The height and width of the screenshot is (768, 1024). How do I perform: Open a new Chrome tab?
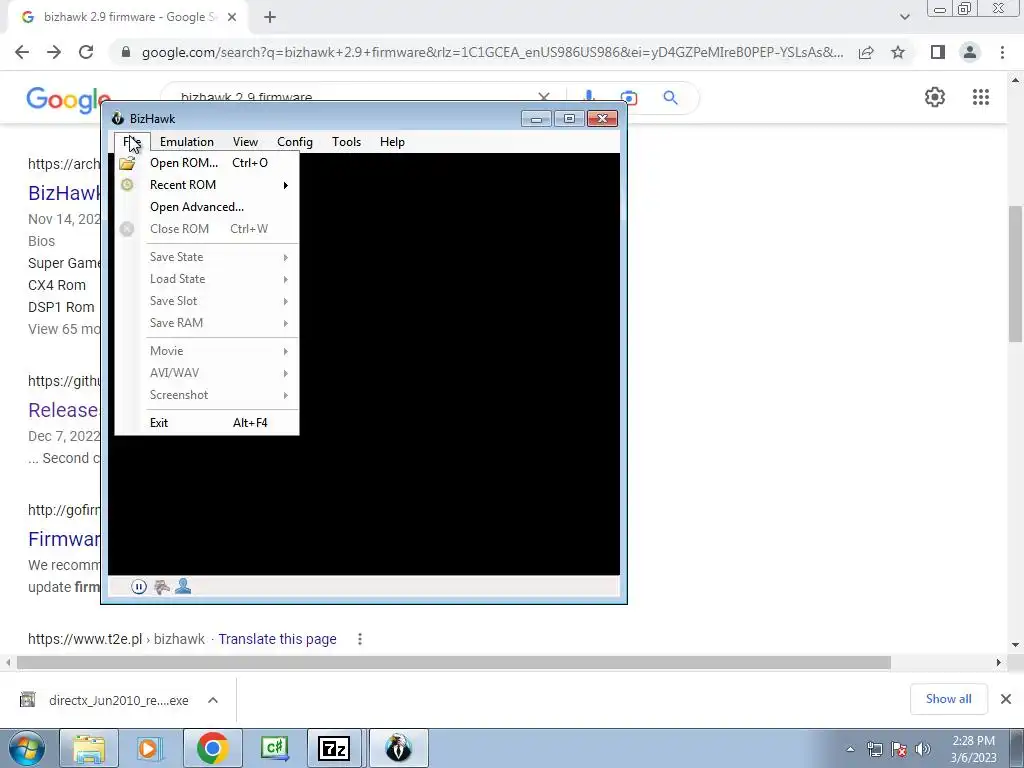tap(270, 18)
